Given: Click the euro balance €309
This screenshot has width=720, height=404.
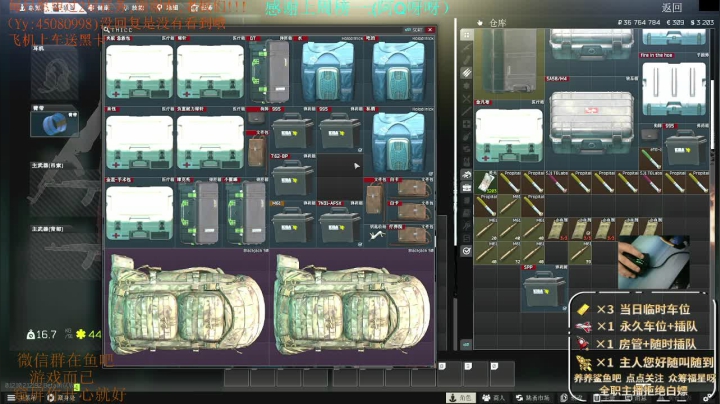Looking at the screenshot, I should [x=675, y=22].
